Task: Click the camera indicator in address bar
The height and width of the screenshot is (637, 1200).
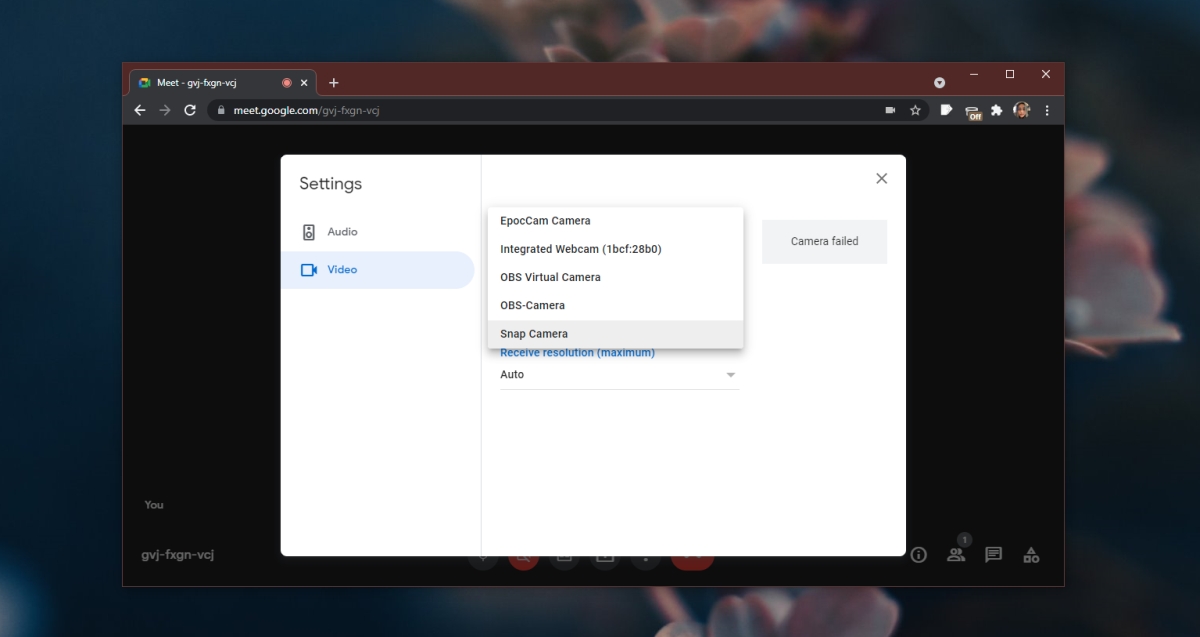Action: point(889,110)
